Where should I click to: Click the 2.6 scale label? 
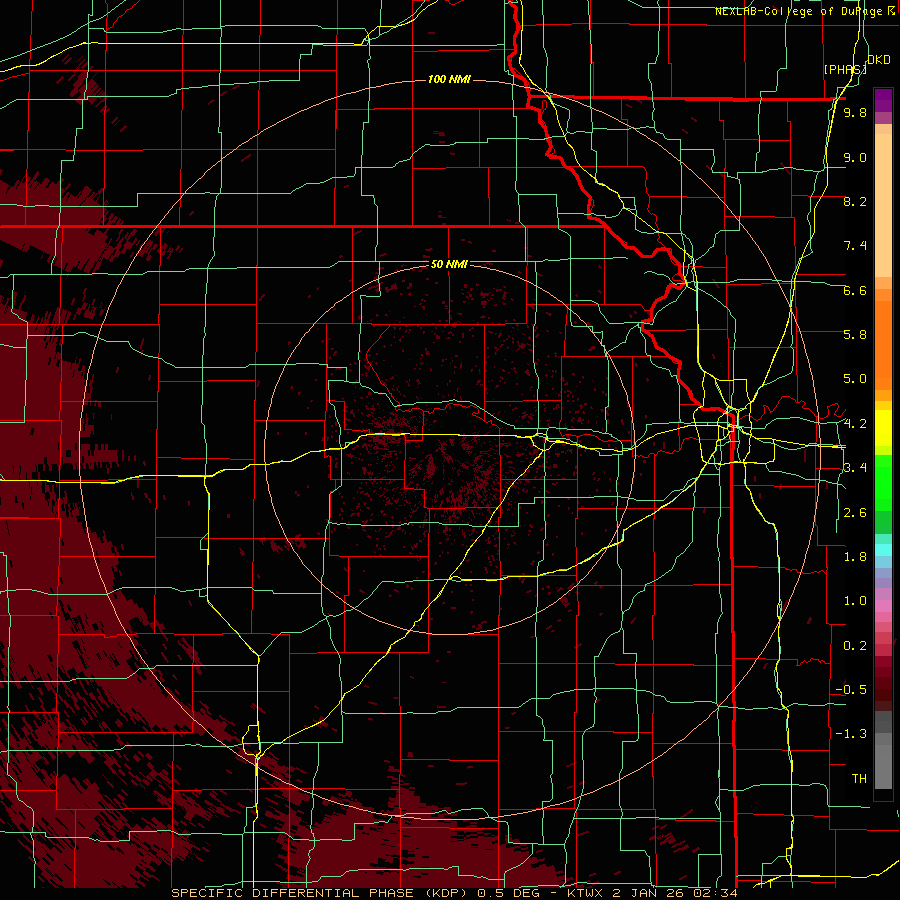pyautogui.click(x=855, y=513)
